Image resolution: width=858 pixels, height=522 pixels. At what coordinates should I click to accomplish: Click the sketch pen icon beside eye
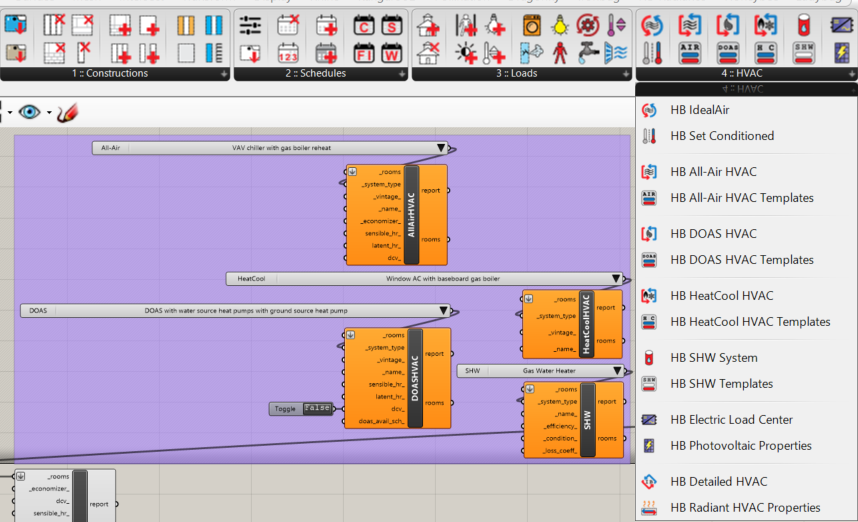pyautogui.click(x=67, y=112)
